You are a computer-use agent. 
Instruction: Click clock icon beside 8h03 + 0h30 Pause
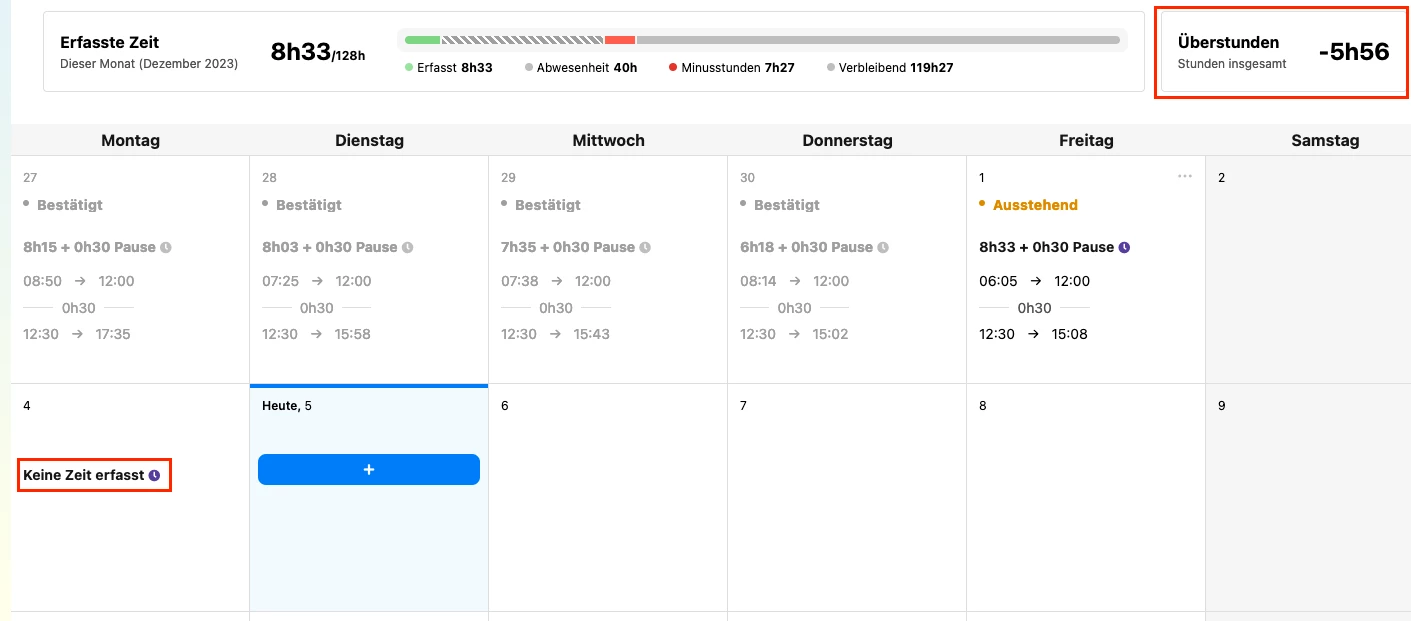click(407, 247)
